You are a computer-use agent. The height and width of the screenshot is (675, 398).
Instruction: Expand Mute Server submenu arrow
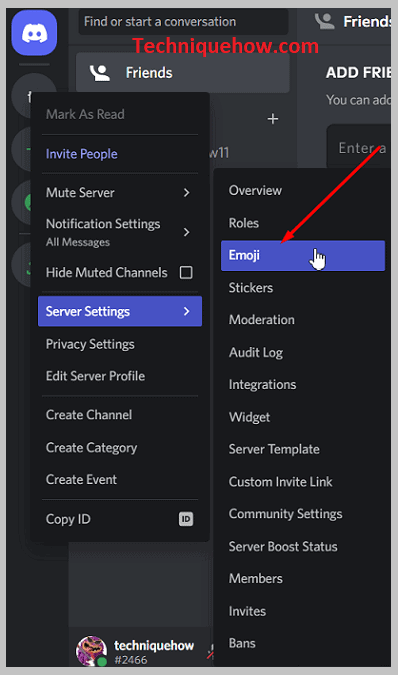click(186, 192)
